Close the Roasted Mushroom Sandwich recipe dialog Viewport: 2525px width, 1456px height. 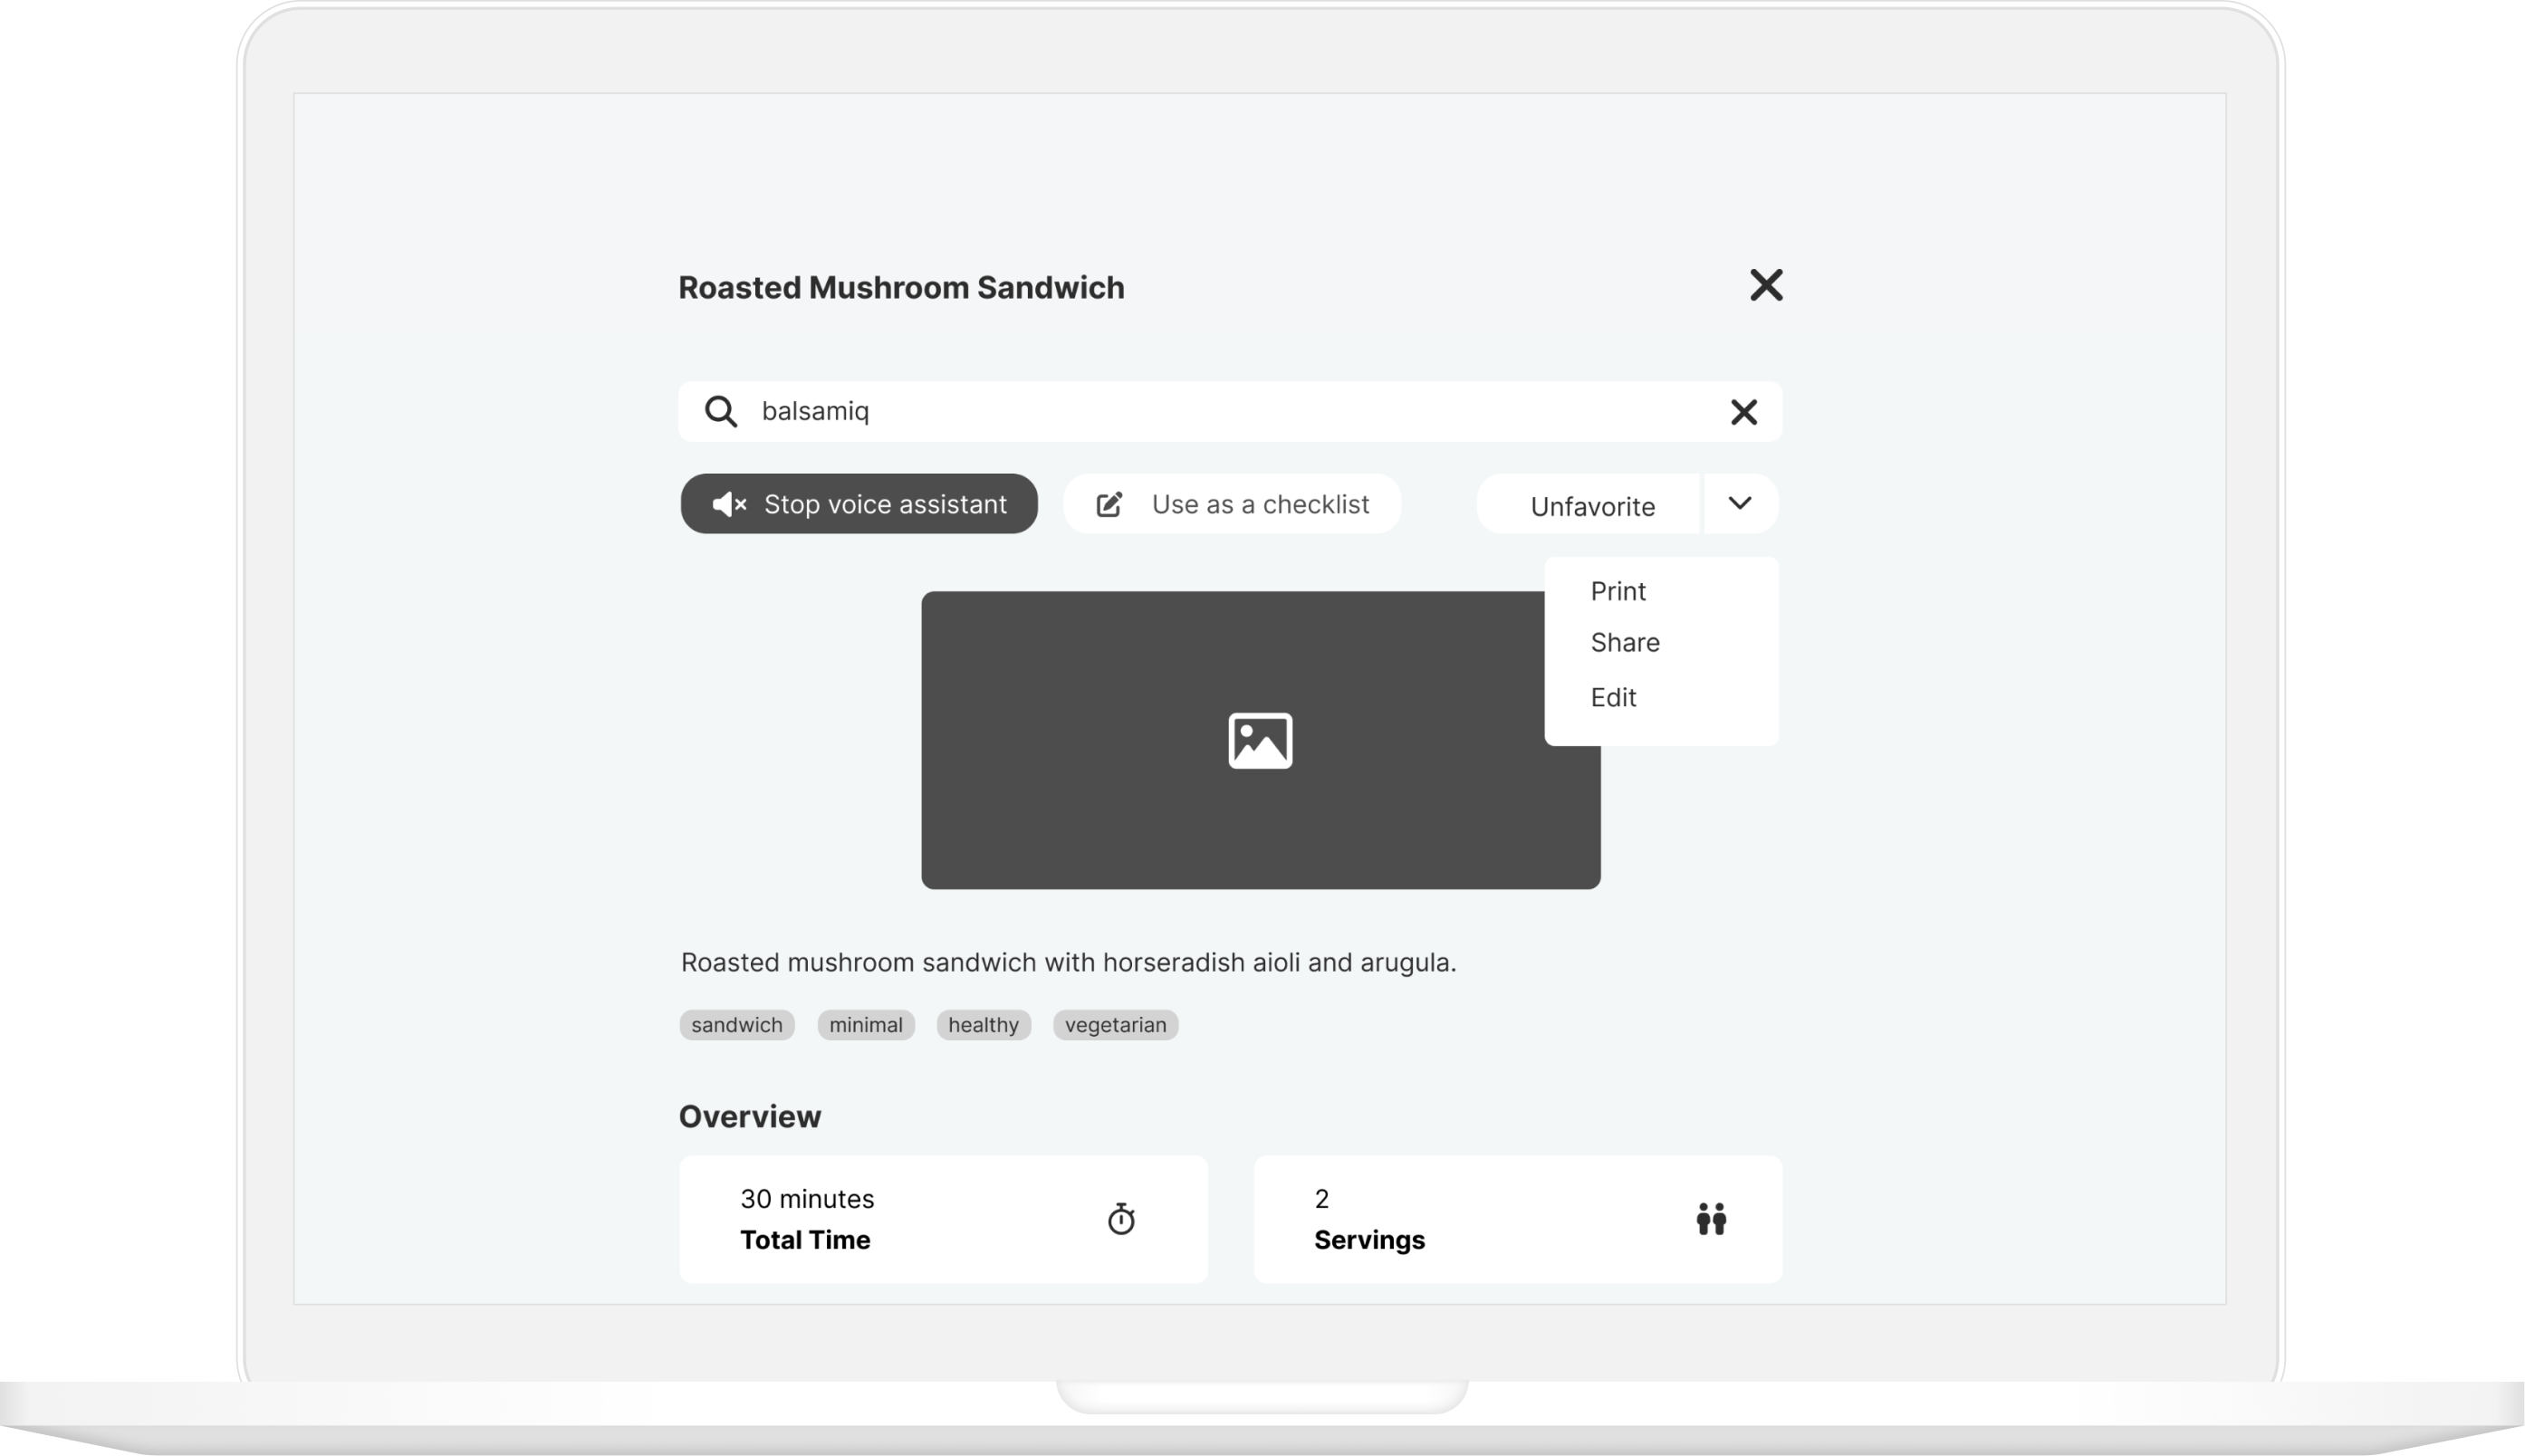1766,285
